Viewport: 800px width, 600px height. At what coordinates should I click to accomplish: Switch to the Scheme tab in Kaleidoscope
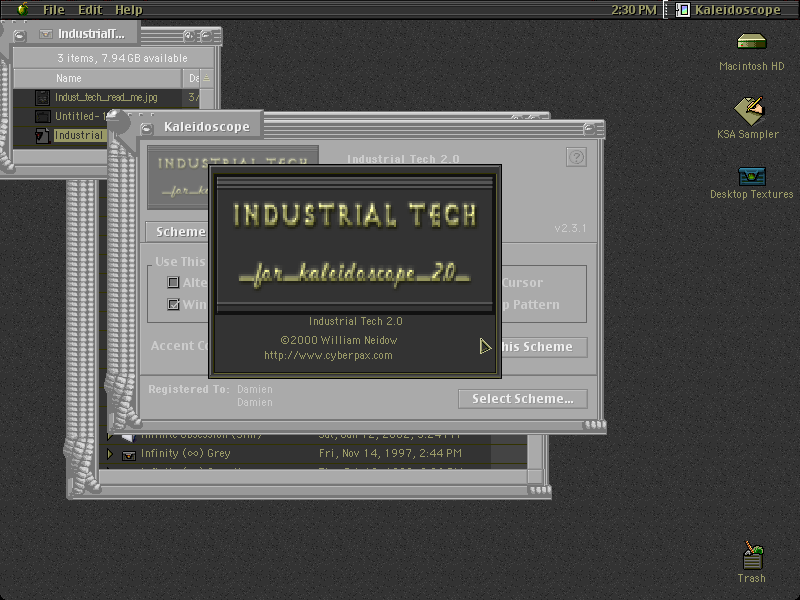tap(177, 232)
